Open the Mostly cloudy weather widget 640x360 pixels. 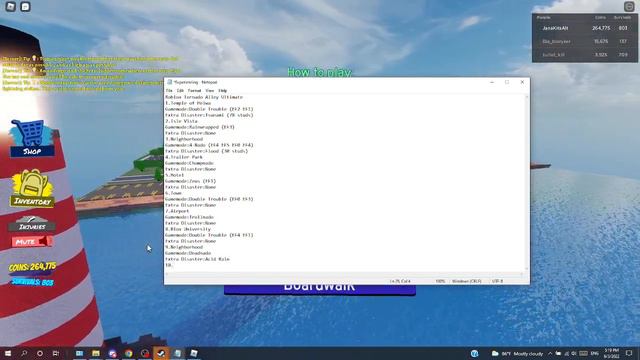point(518,353)
